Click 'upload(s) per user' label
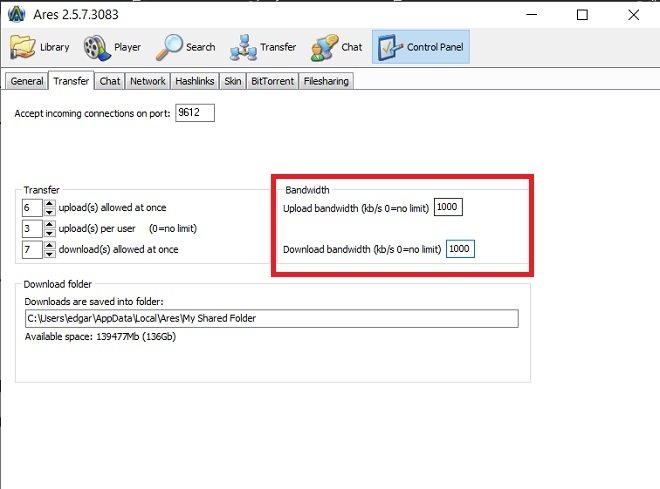This screenshot has width=660, height=489. [97, 229]
